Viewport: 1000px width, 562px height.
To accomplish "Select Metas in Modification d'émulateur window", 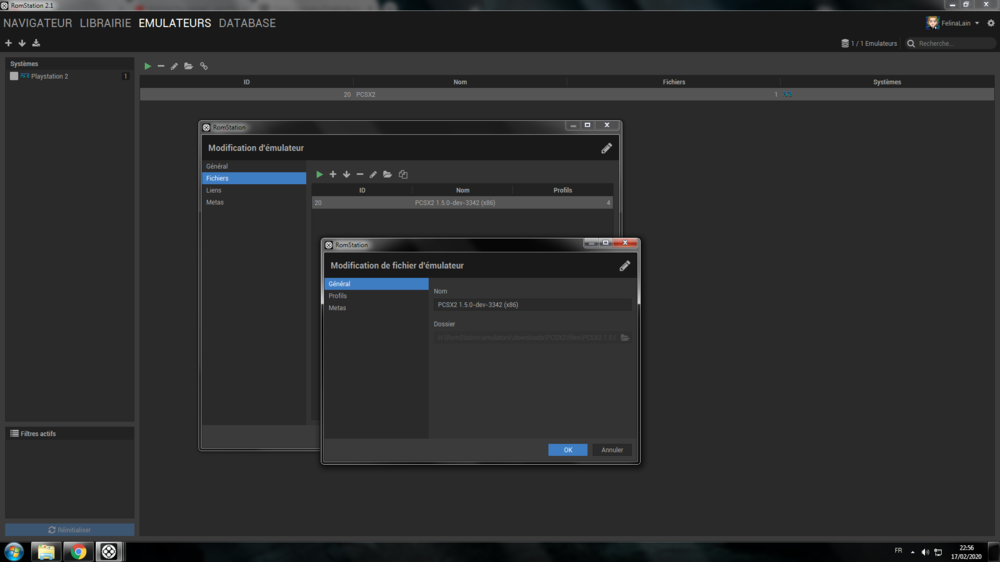I will [254, 202].
